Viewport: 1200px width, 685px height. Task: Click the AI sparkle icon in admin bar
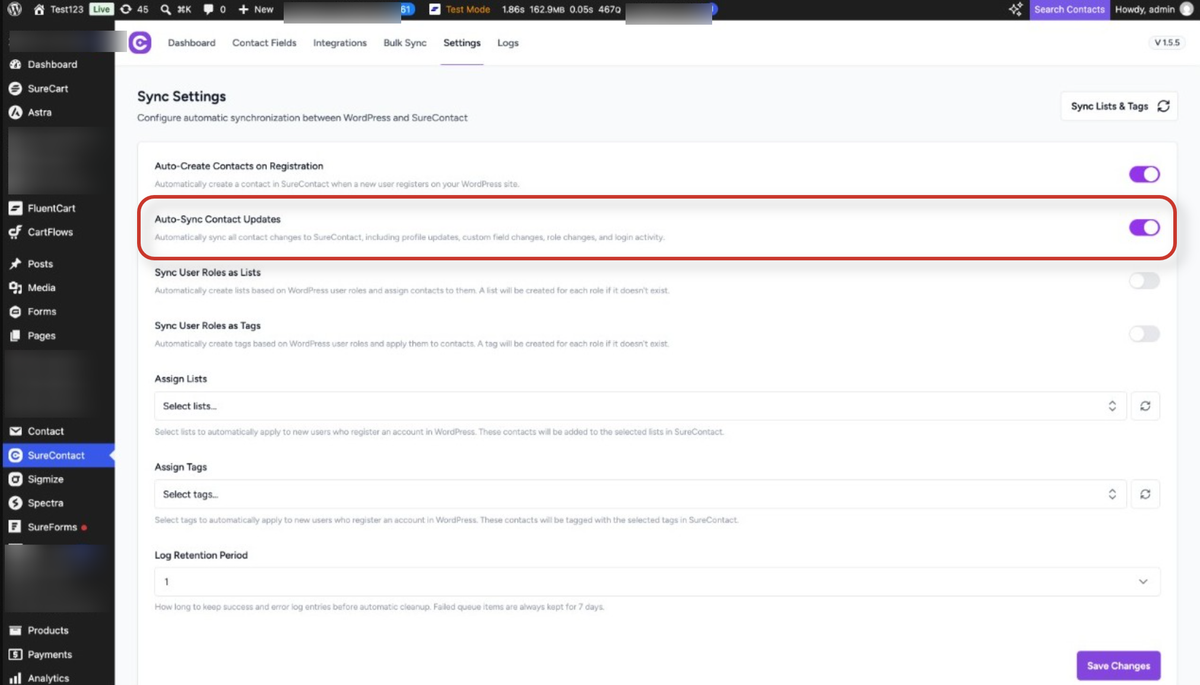(1015, 9)
